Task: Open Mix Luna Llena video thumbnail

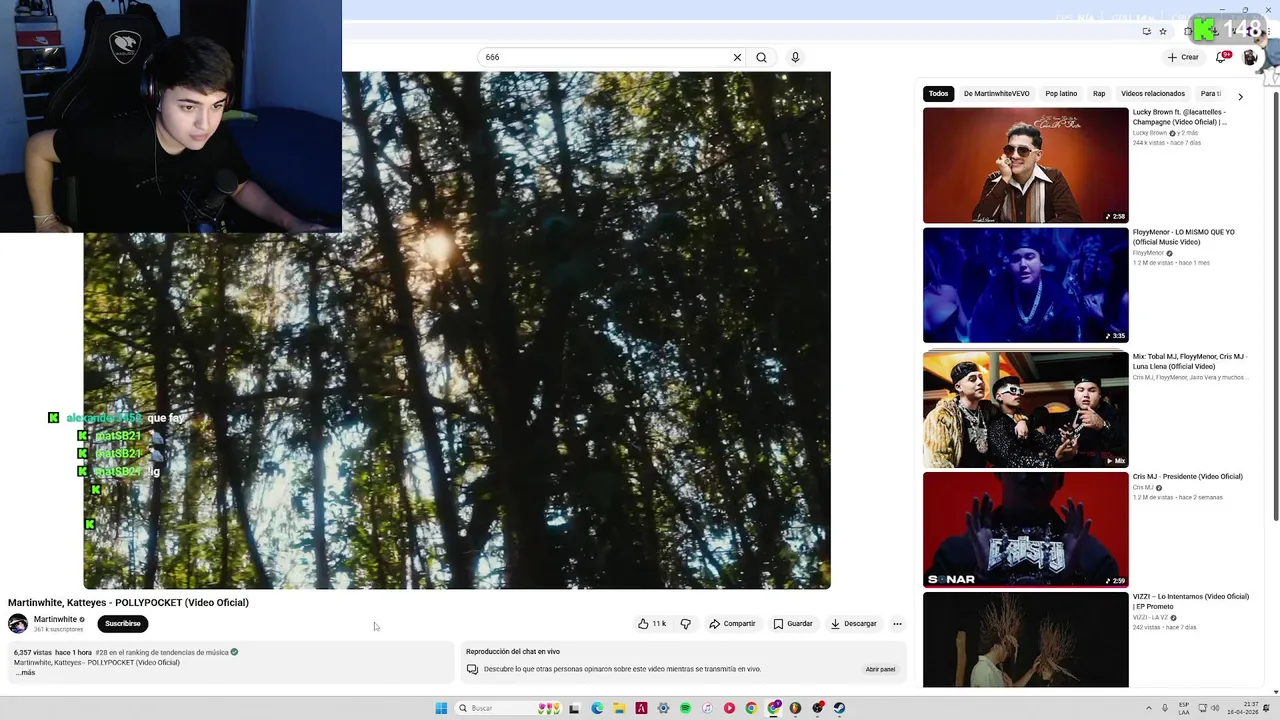Action: coord(1025,409)
